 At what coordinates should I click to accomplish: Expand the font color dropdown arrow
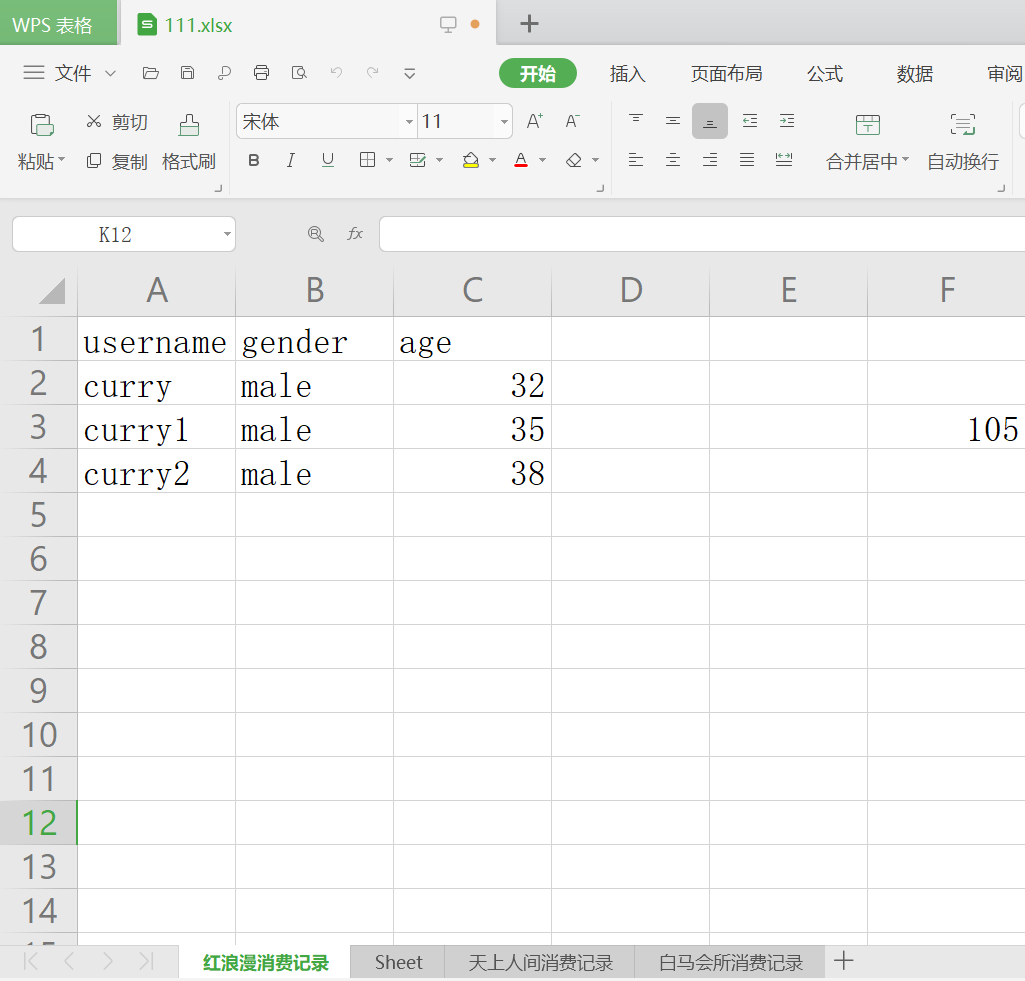(542, 160)
